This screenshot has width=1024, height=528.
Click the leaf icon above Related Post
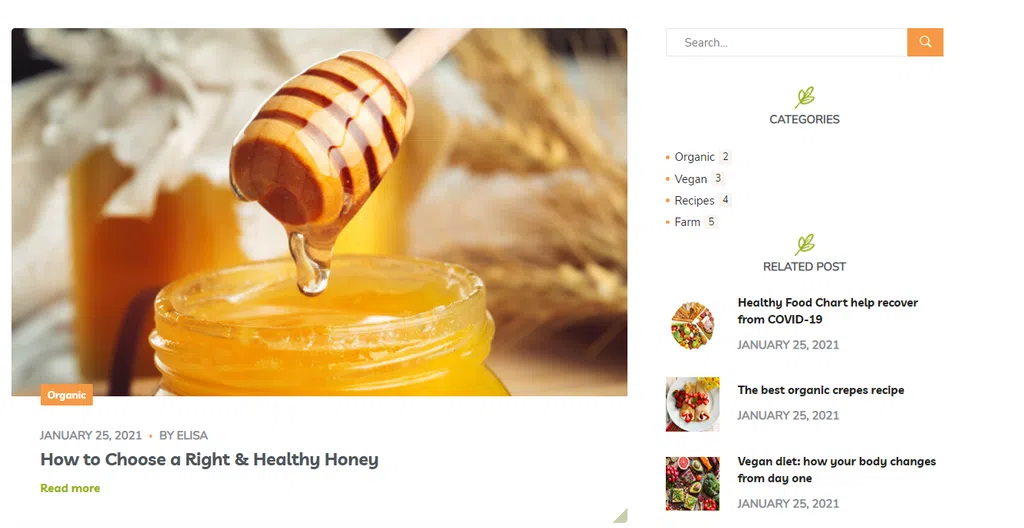[805, 244]
